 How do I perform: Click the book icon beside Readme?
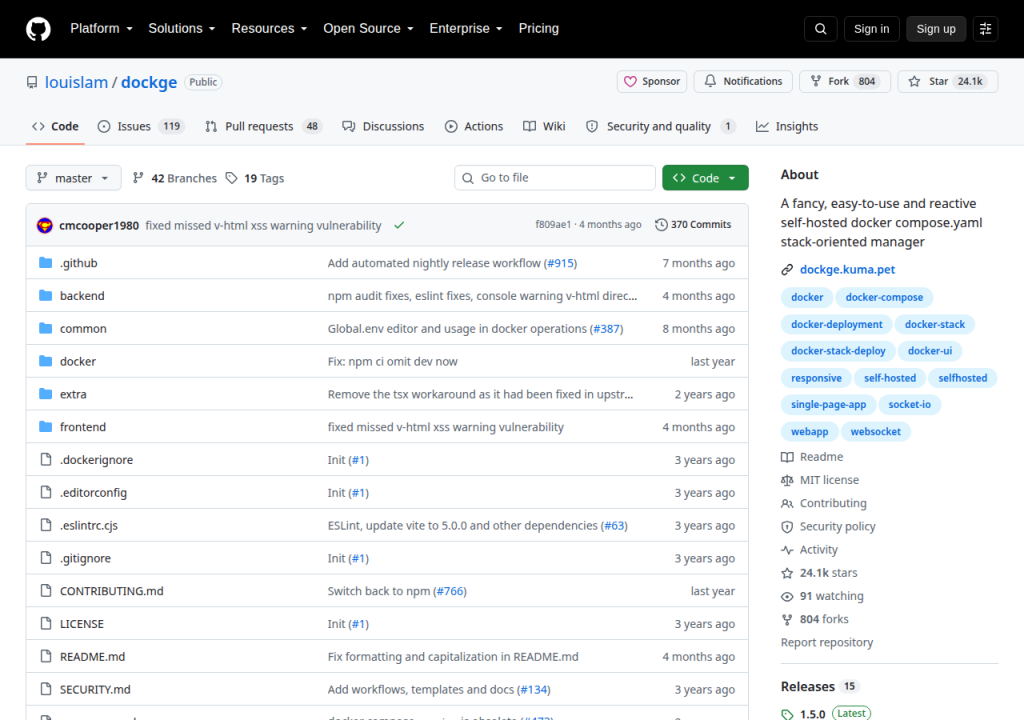tap(787, 457)
